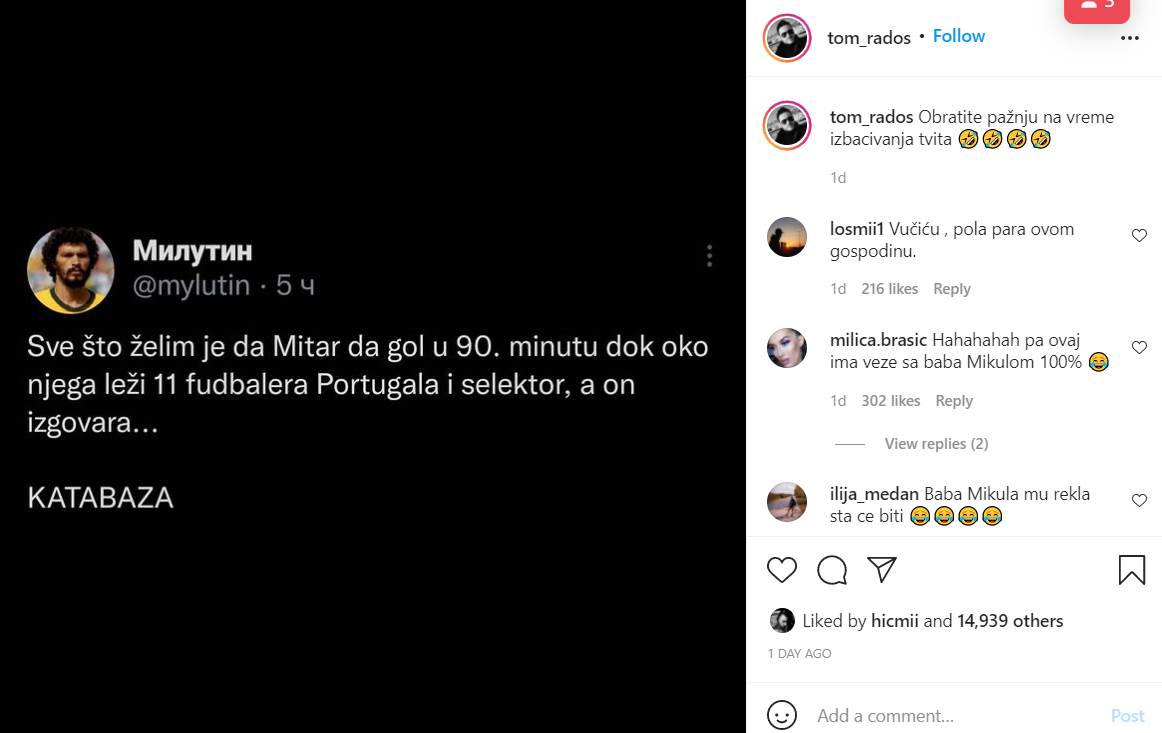Click the red notification badge at the top

(1096, 8)
